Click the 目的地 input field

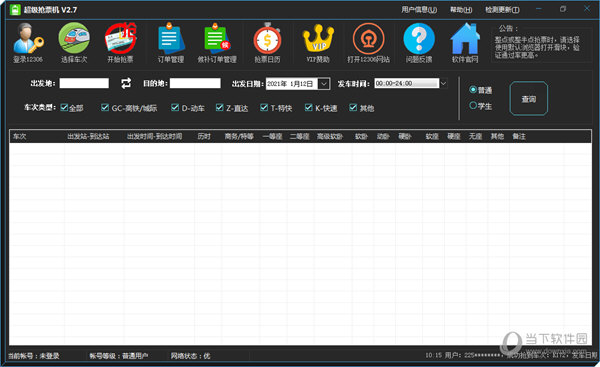click(195, 83)
